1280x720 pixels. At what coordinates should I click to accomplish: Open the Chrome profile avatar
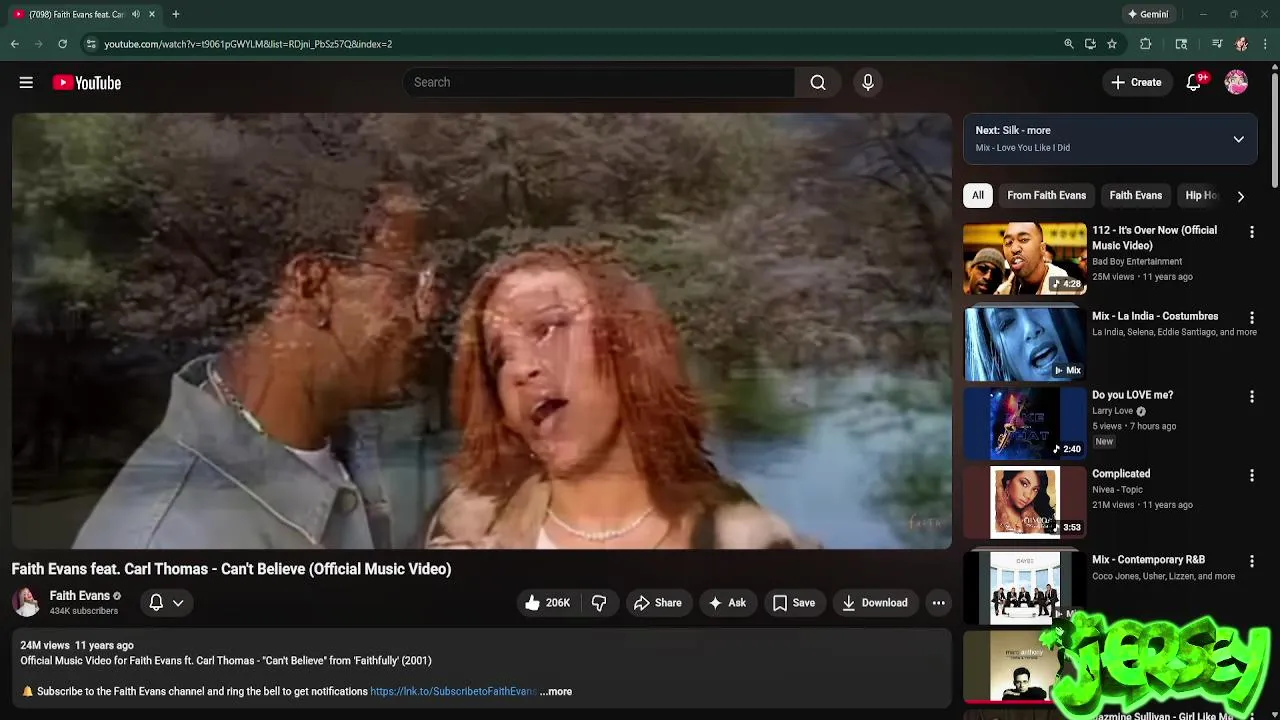tap(1241, 44)
